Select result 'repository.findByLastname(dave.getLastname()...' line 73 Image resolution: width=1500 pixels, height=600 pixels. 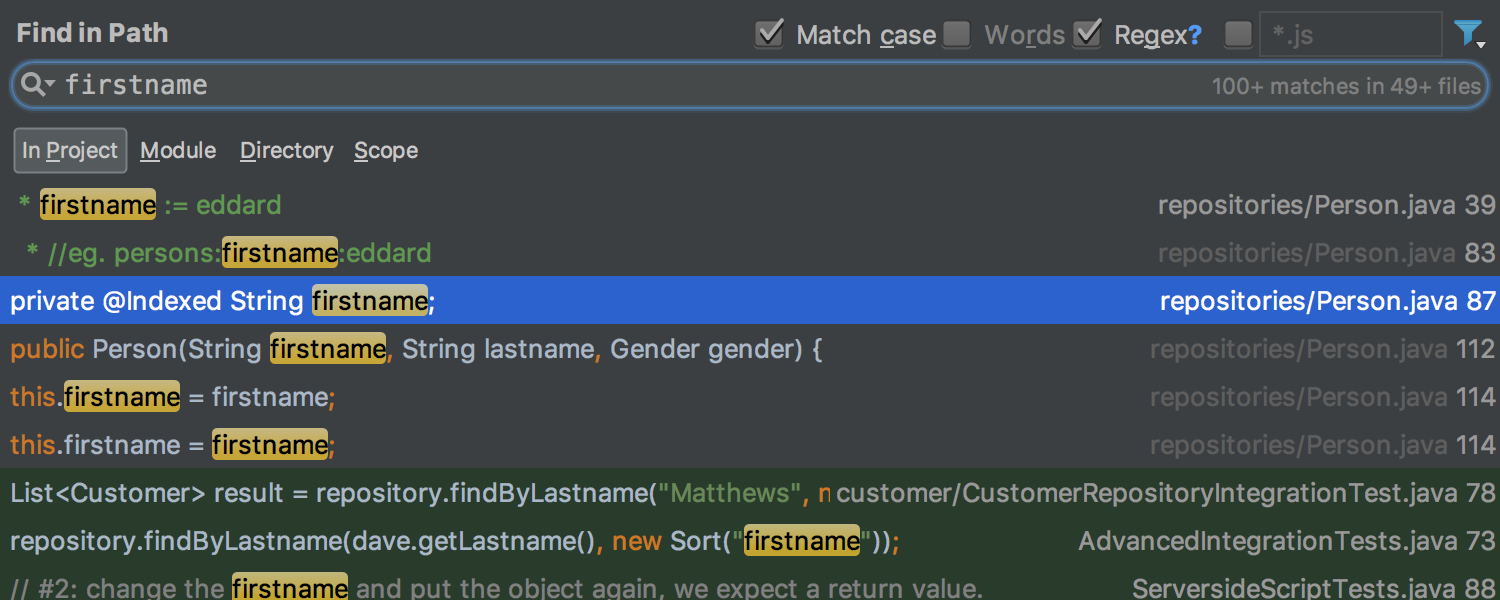(x=750, y=541)
